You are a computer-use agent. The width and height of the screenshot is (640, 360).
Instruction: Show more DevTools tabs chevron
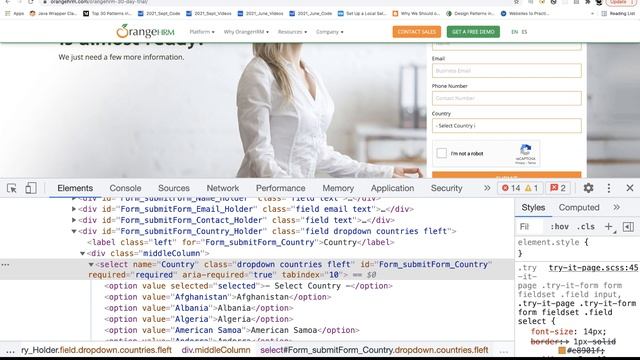point(487,188)
